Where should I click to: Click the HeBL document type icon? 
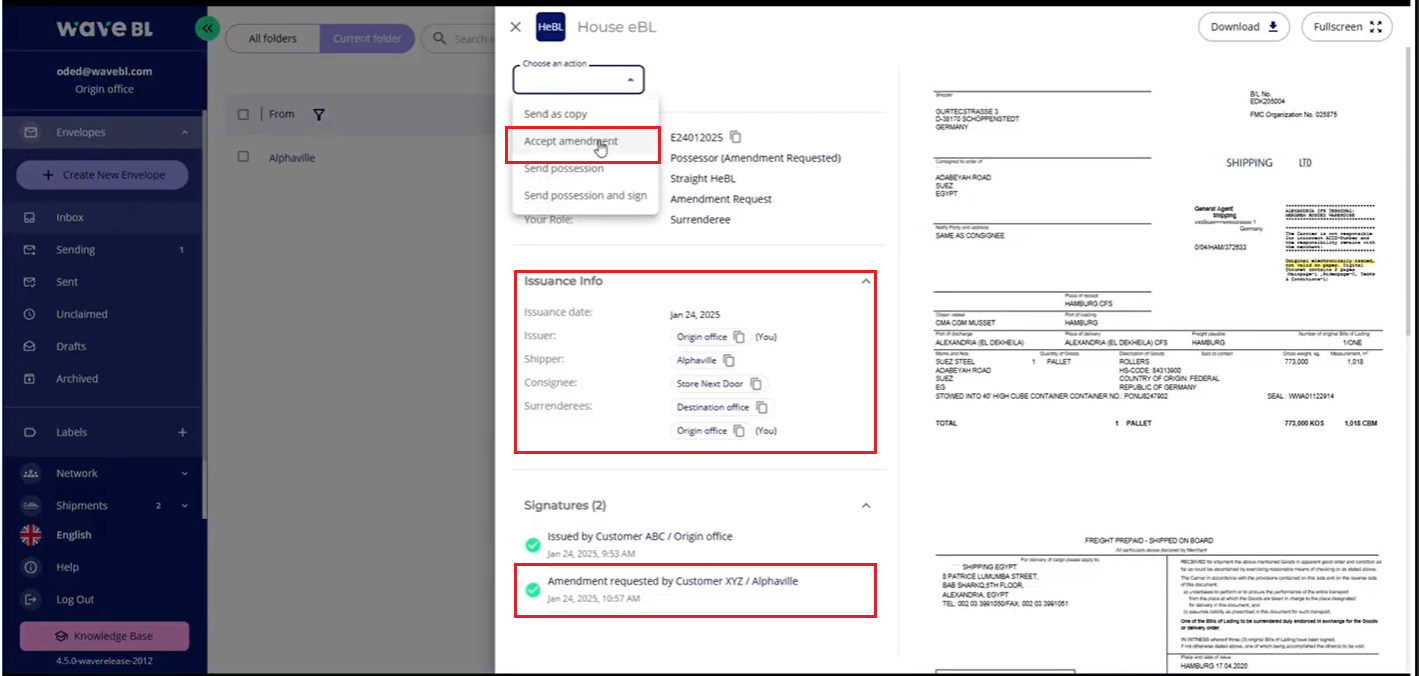[551, 27]
